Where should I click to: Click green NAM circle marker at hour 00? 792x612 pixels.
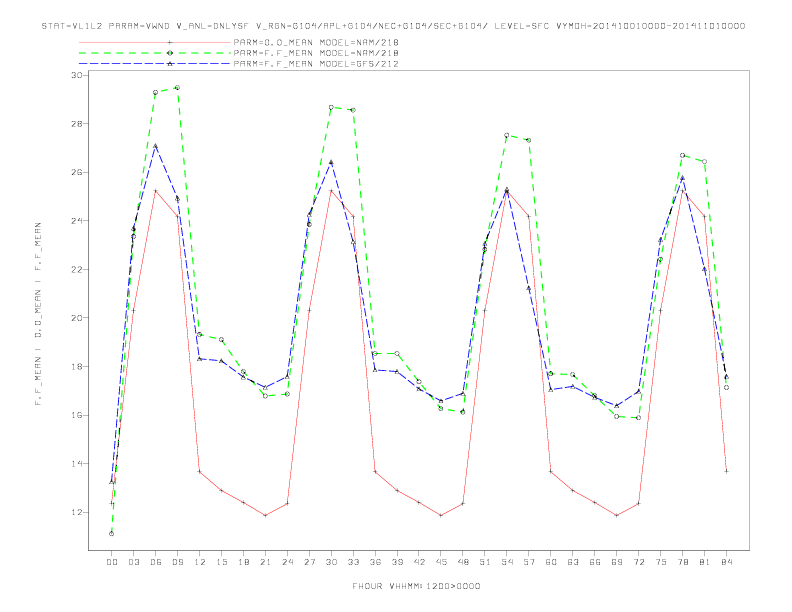point(112,534)
